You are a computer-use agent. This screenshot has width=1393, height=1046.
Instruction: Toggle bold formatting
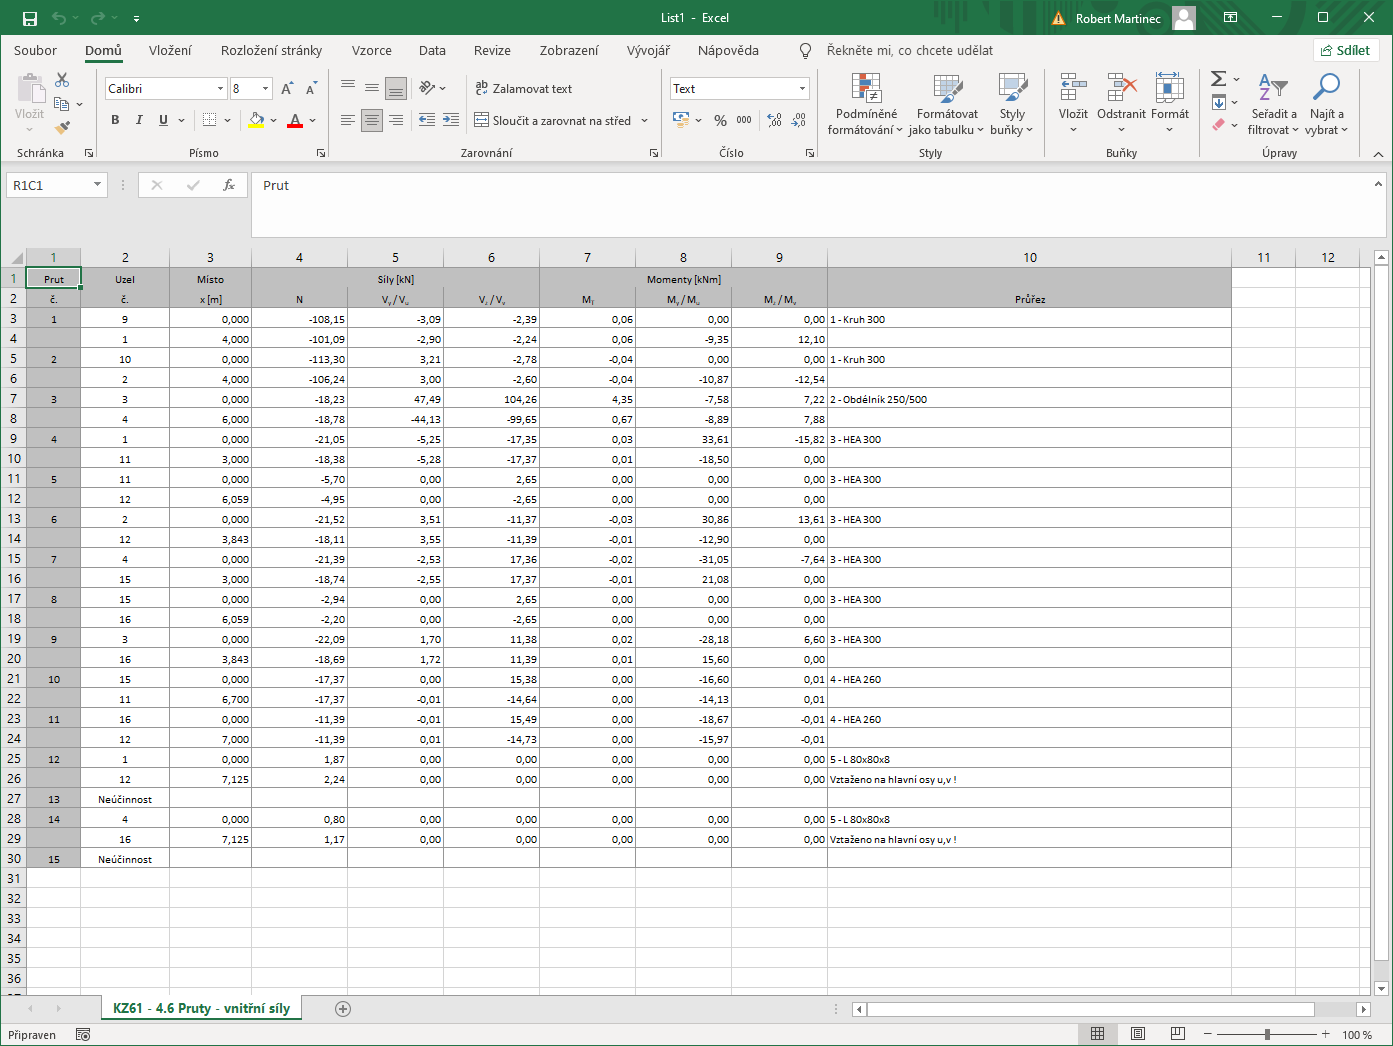[115, 120]
